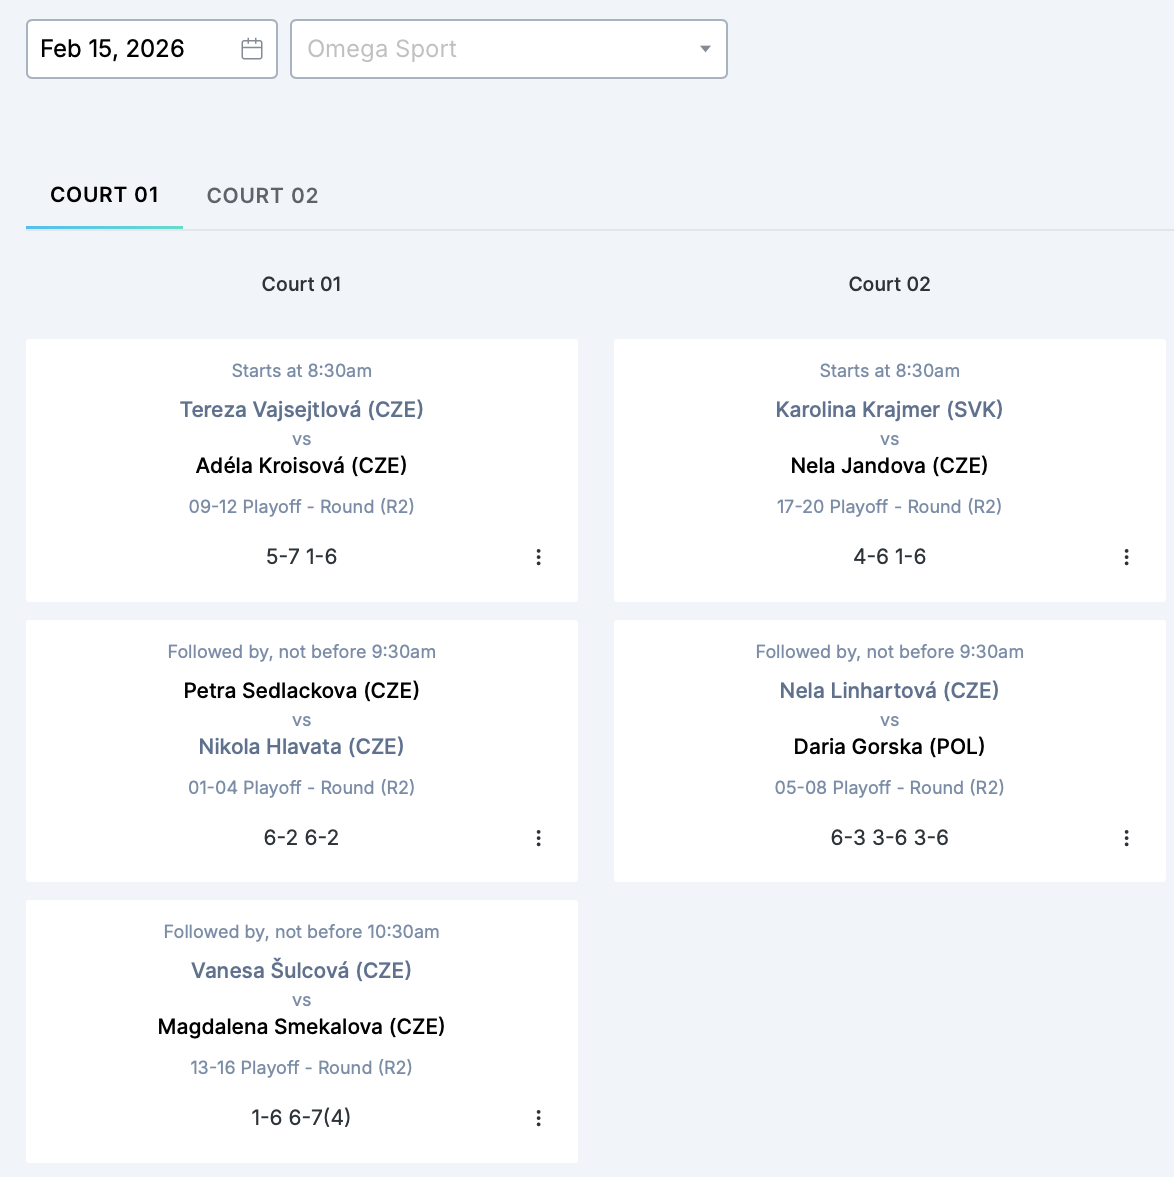The height and width of the screenshot is (1177, 1174).
Task: Open options menu for Linhartová vs Gorska match
Action: (1126, 838)
